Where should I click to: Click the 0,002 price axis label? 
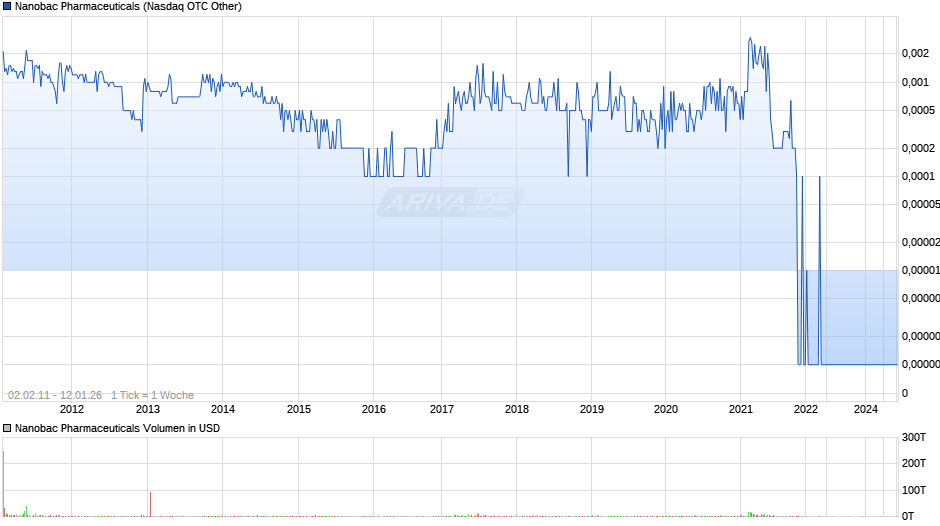pos(915,53)
